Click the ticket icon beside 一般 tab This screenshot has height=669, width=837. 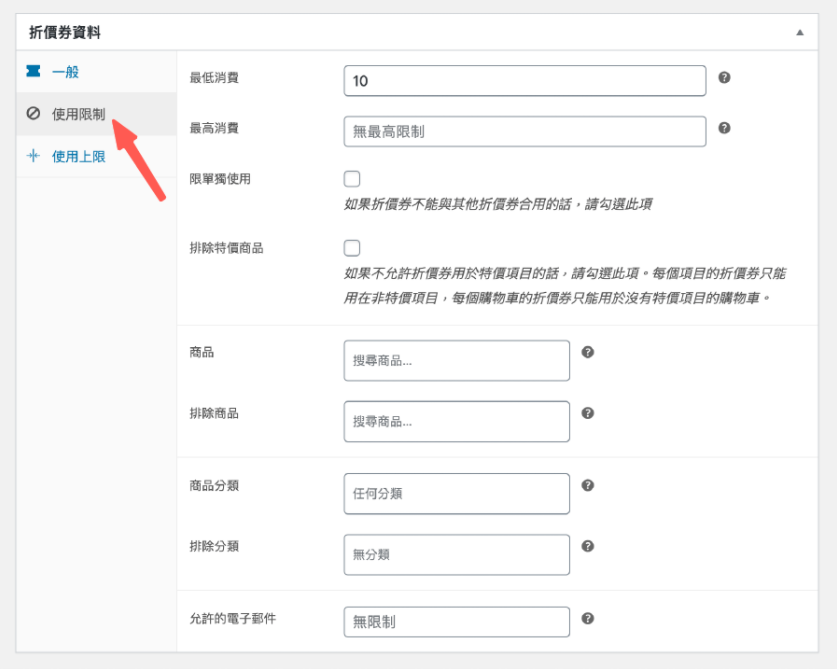point(33,72)
